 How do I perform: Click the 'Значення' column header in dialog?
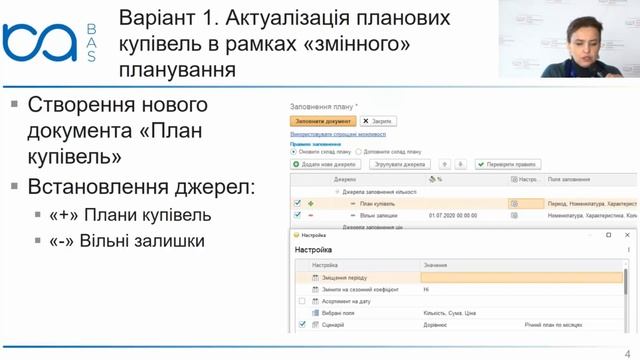[435, 265]
